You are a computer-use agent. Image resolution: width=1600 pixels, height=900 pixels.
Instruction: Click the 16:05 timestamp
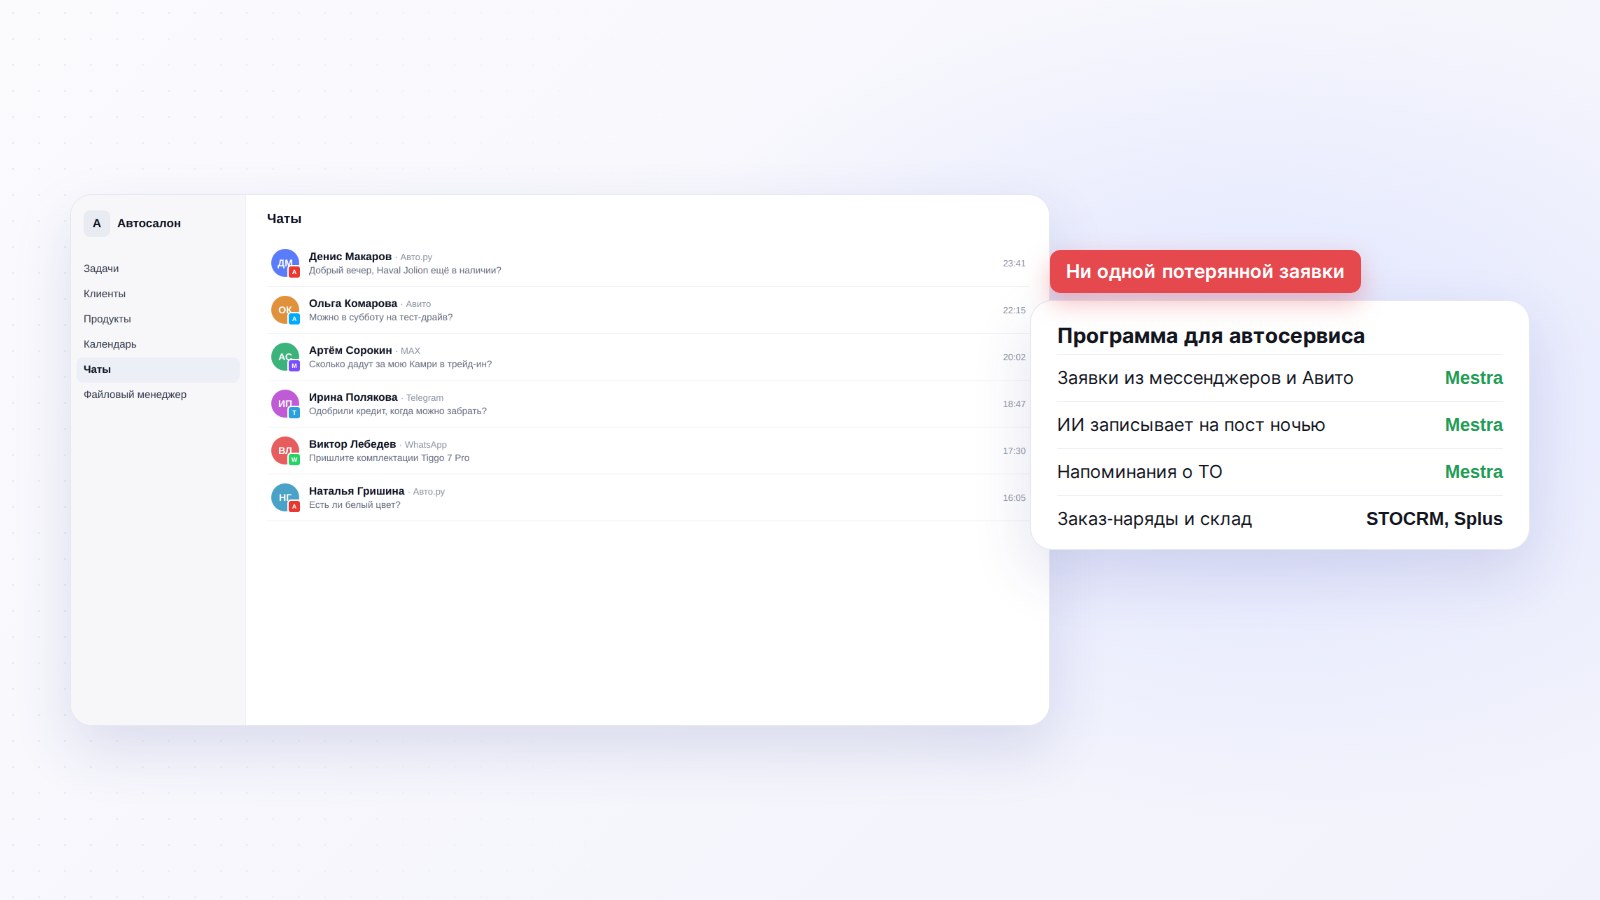[x=1014, y=498]
